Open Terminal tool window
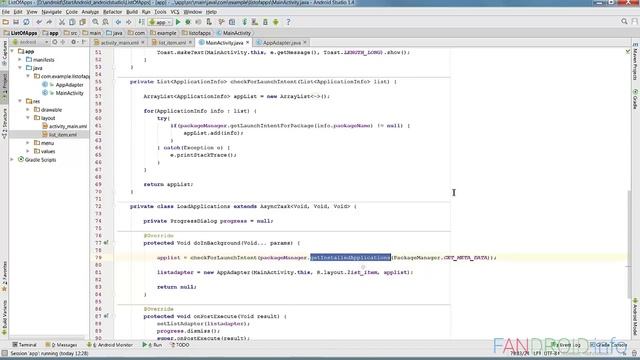The height and width of the screenshot is (360, 640). tap(24, 345)
